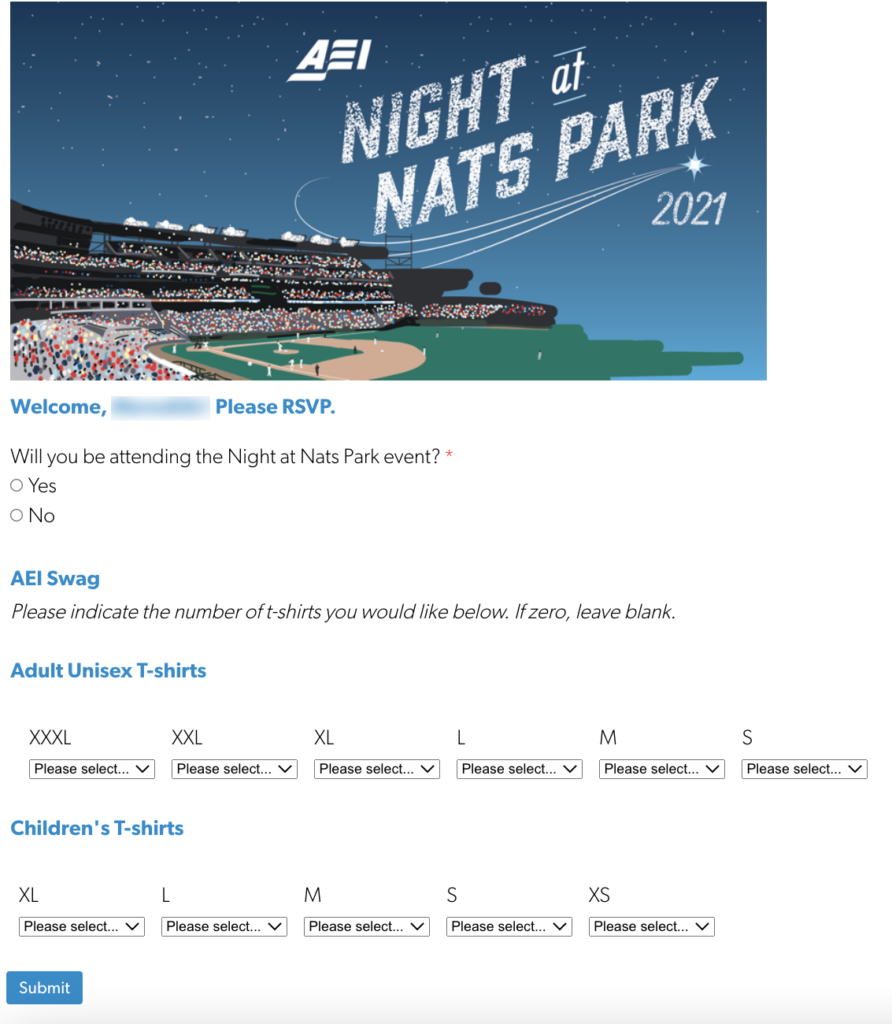This screenshot has height=1024, width=892.
Task: Click the AEI logo in the banner
Action: click(x=329, y=62)
